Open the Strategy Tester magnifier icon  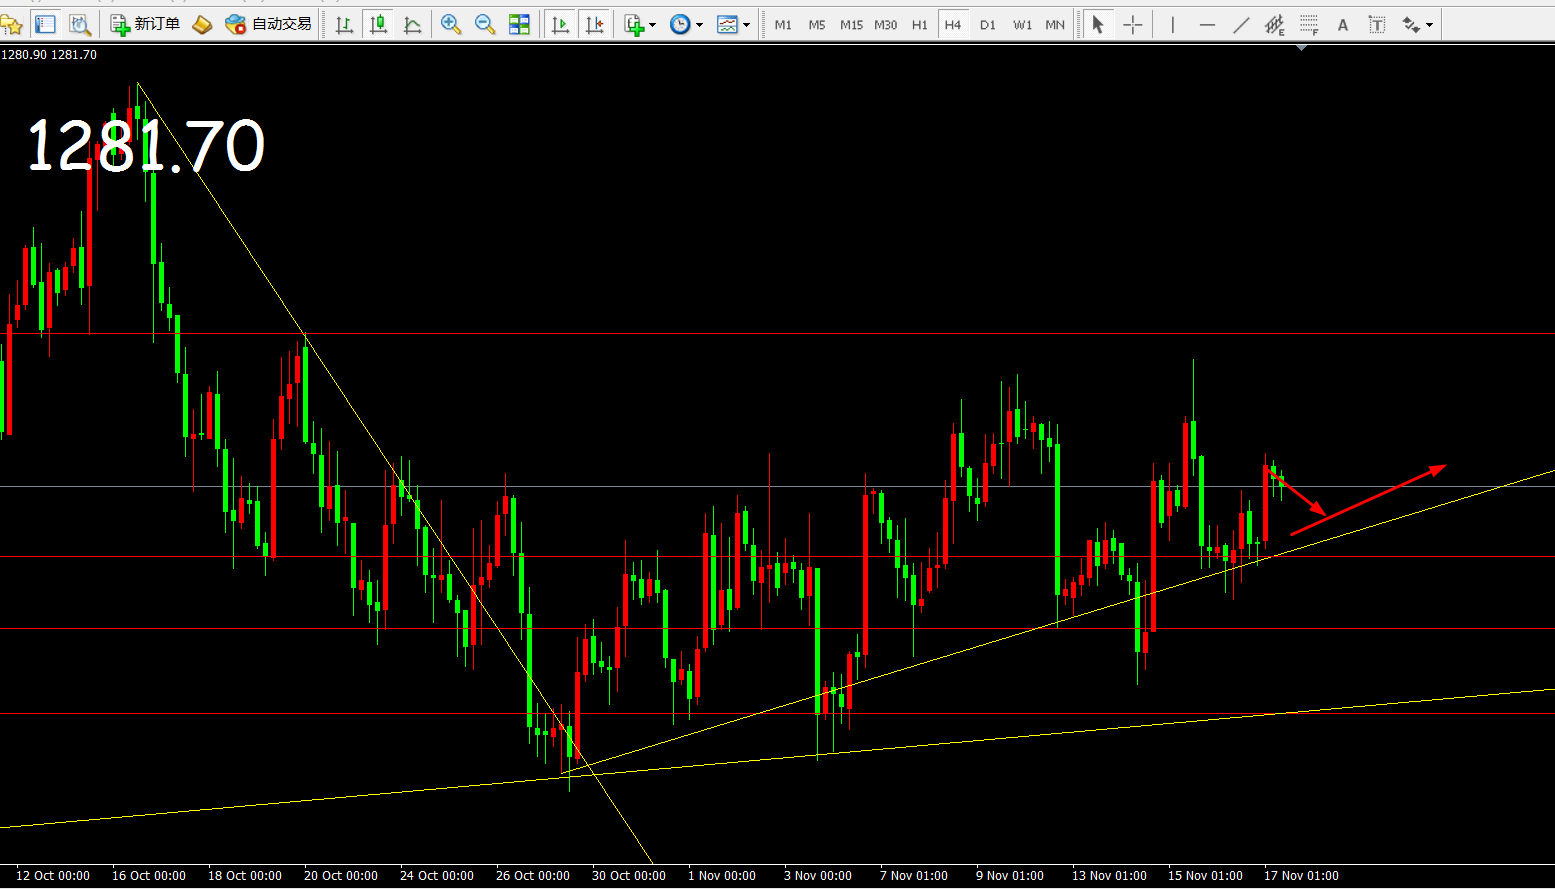click(79, 25)
